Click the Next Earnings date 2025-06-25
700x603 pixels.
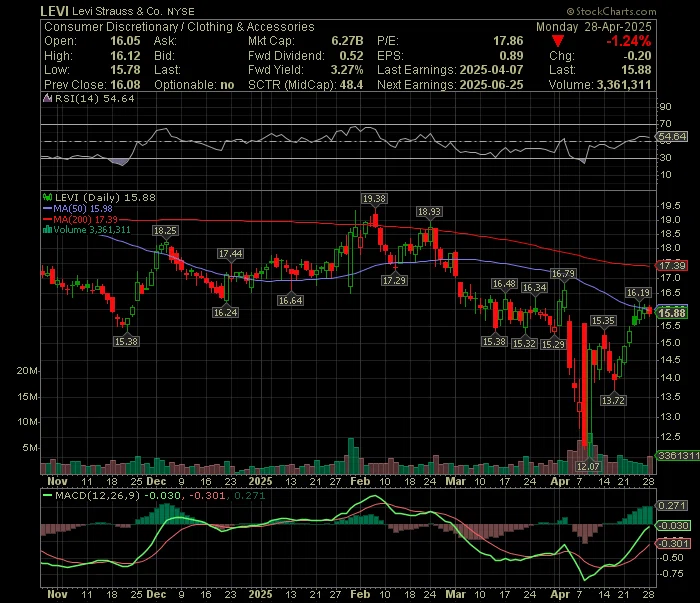click(491, 85)
